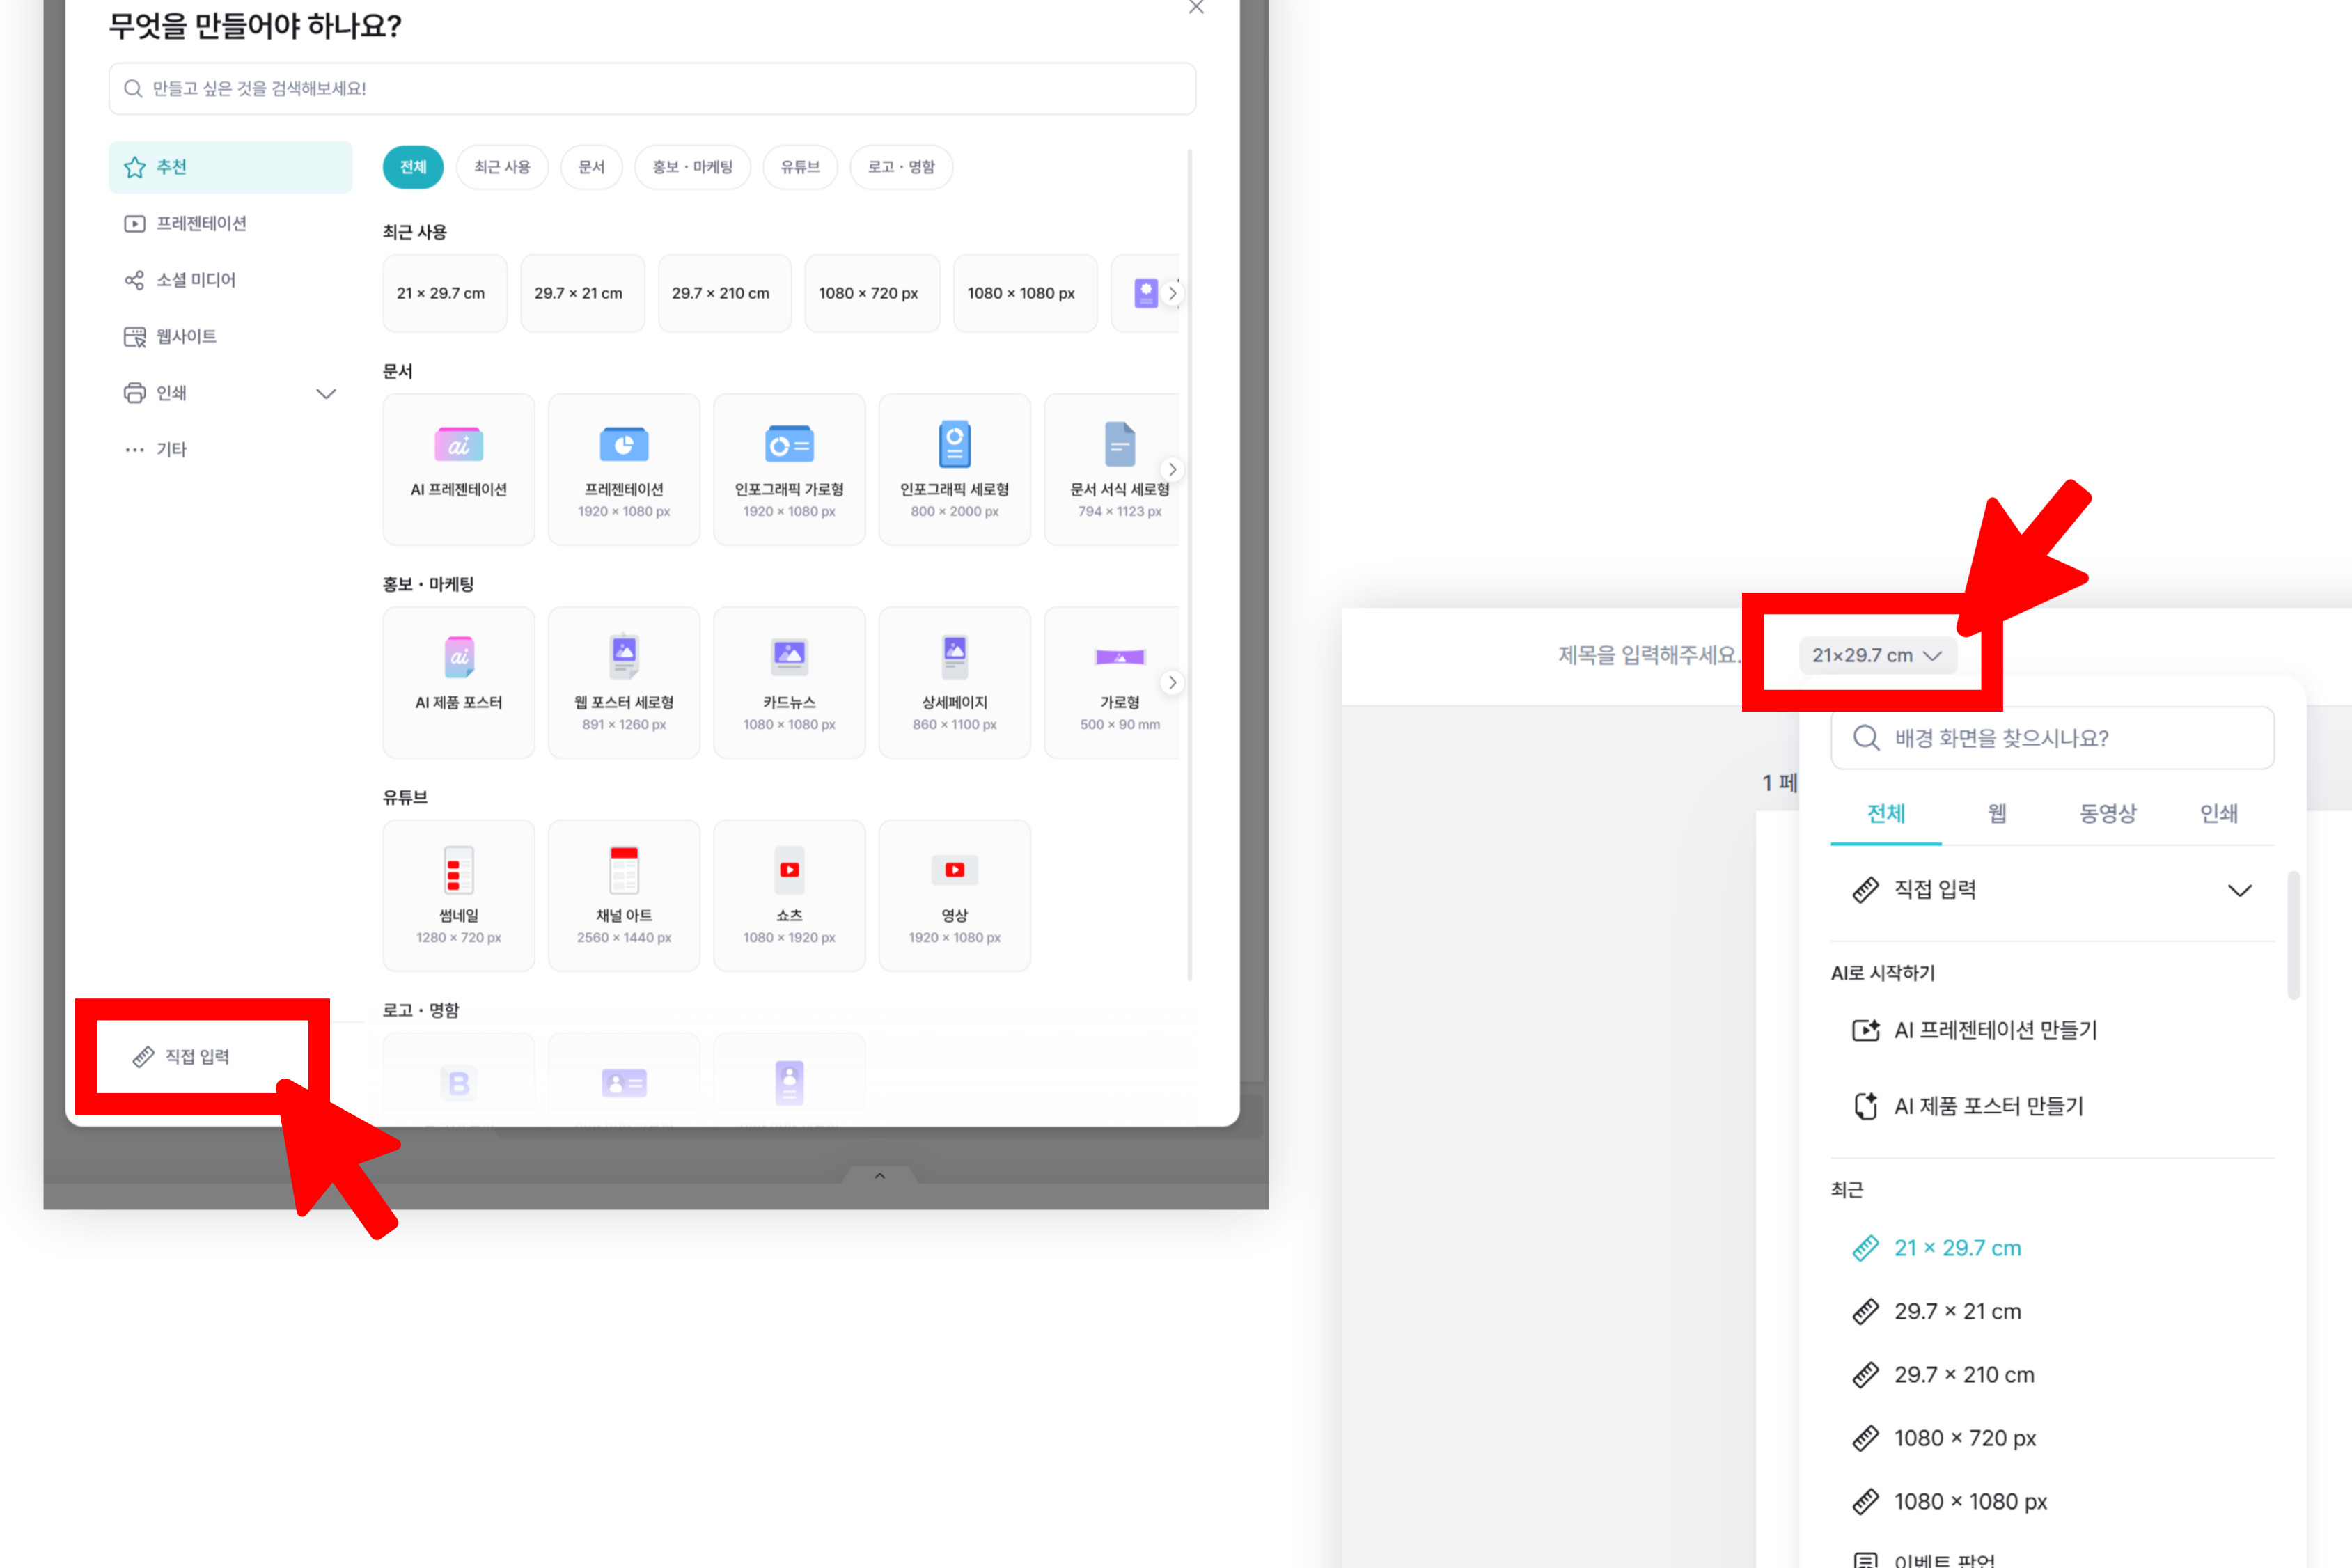Pick 29.7 × 21 cm from recent list

click(x=1956, y=1311)
